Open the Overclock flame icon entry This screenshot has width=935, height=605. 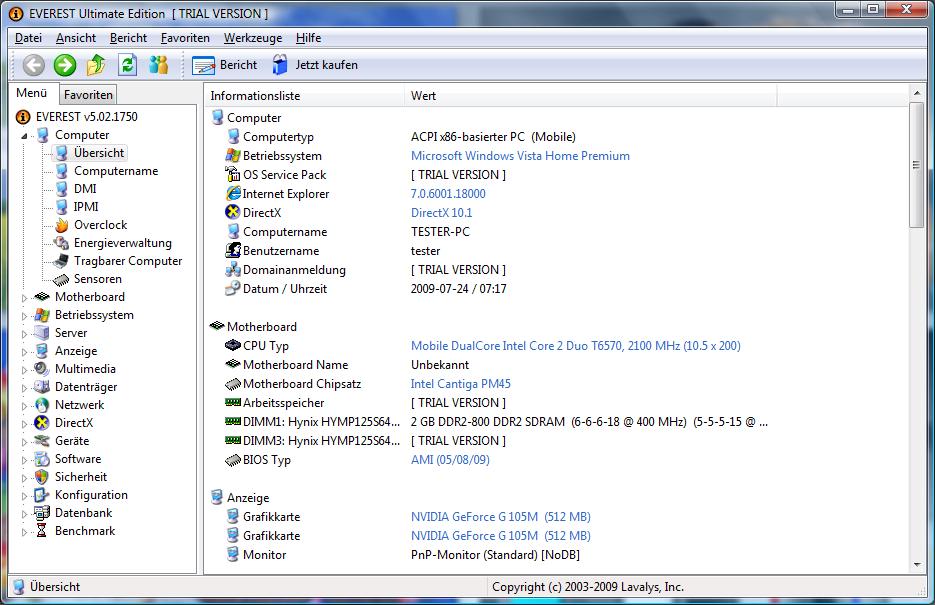tap(61, 225)
